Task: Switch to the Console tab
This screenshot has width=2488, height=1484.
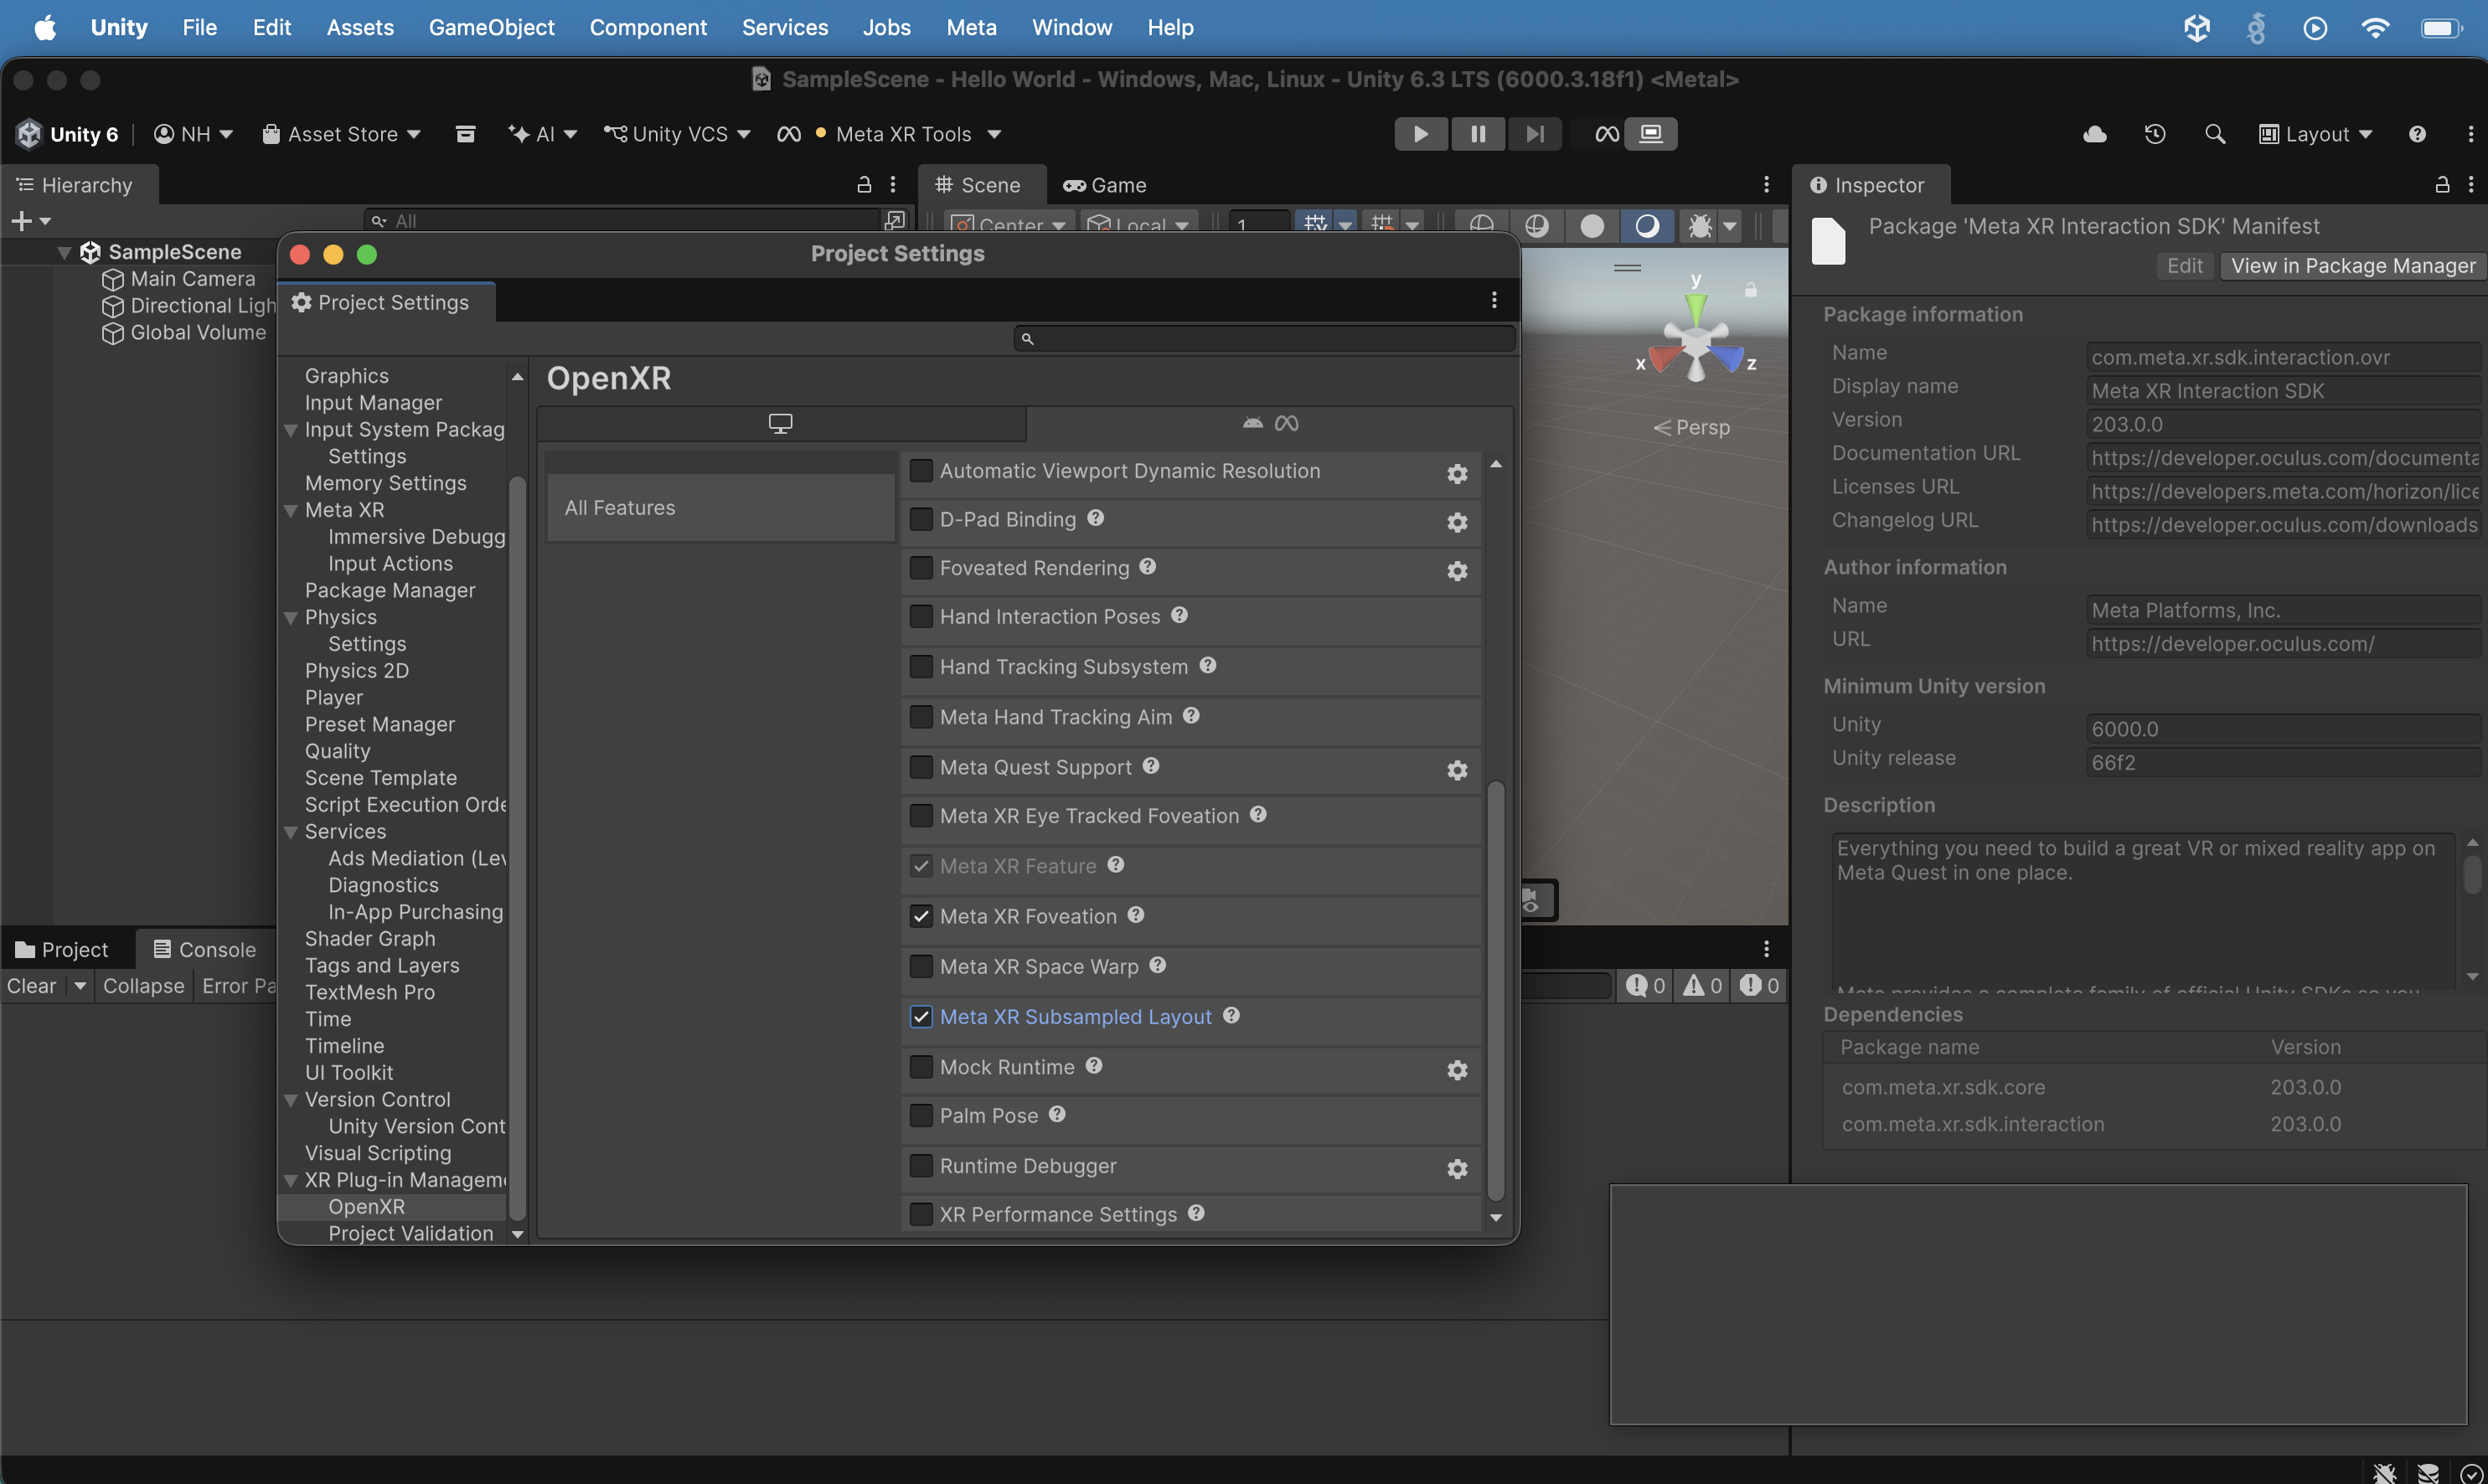Action: (204, 949)
